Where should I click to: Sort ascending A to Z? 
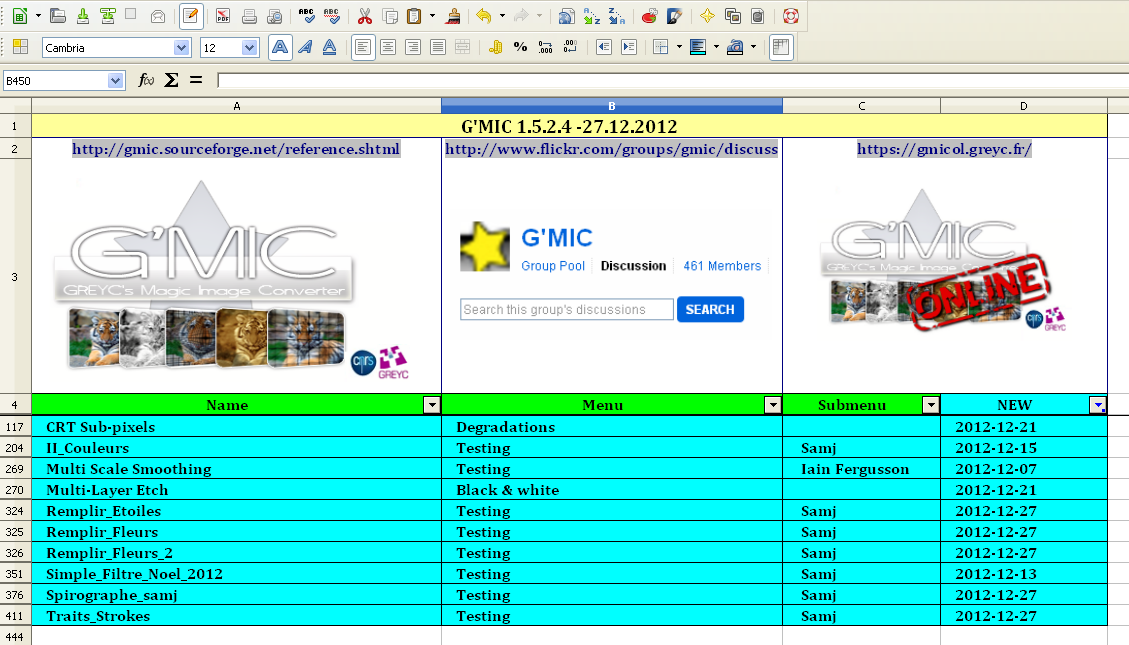(592, 16)
